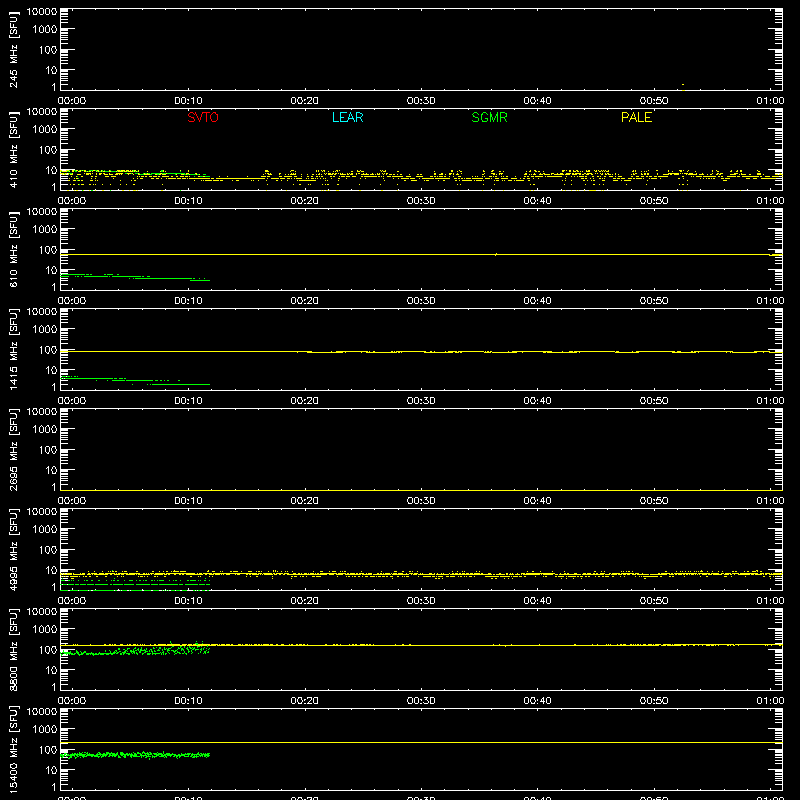This screenshot has width=800, height=800.
Task: Click the yellow PALE station legend label
Action: click(636, 117)
